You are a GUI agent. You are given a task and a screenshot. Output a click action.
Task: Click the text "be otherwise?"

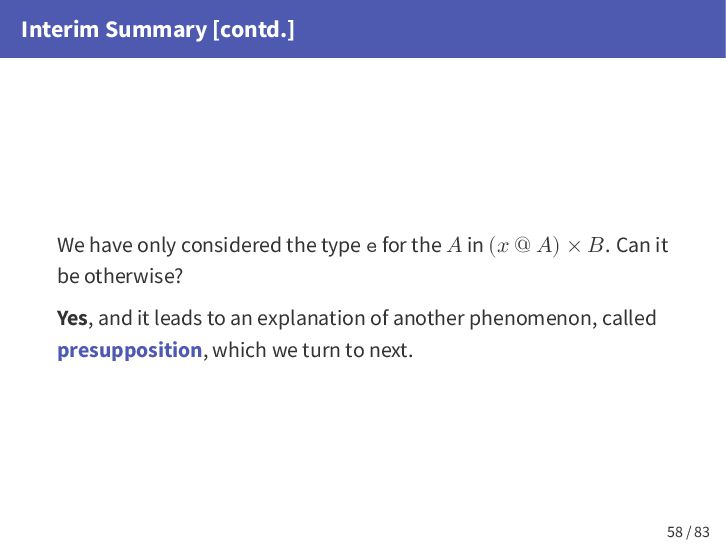120,276
